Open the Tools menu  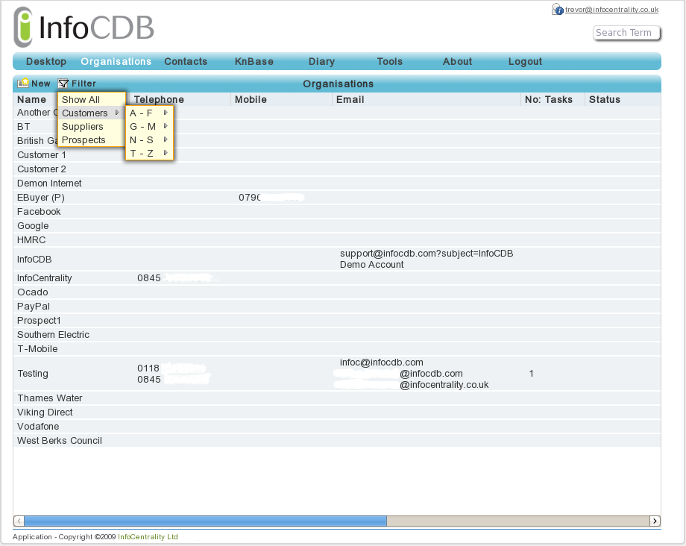tap(390, 62)
